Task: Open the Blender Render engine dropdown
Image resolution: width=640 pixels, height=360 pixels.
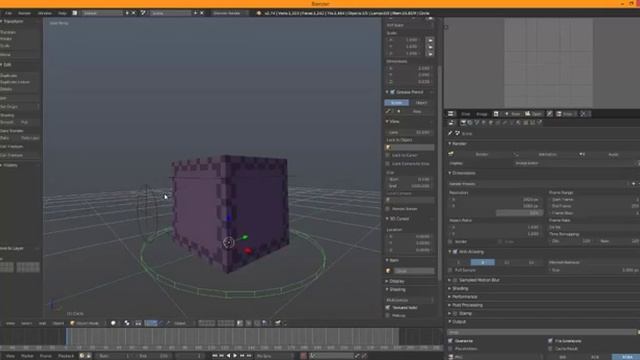Action: [230, 13]
